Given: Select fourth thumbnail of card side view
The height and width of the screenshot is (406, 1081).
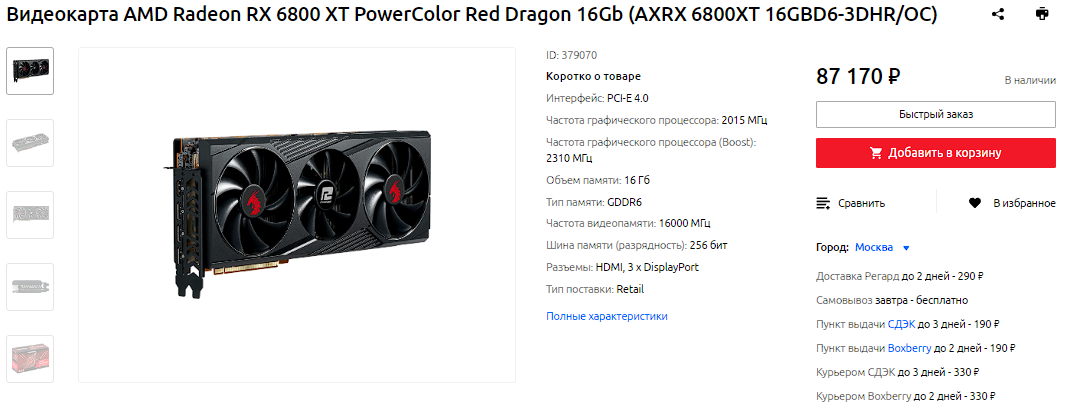Looking at the screenshot, I should coord(30,287).
